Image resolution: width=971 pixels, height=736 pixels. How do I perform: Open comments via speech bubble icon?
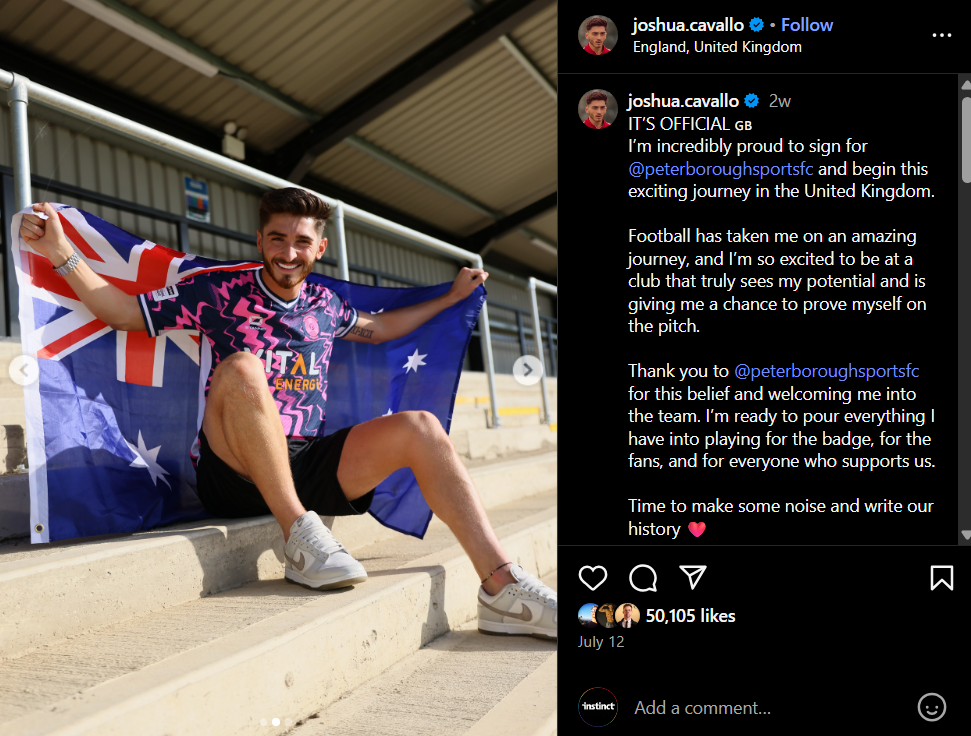coord(643,578)
